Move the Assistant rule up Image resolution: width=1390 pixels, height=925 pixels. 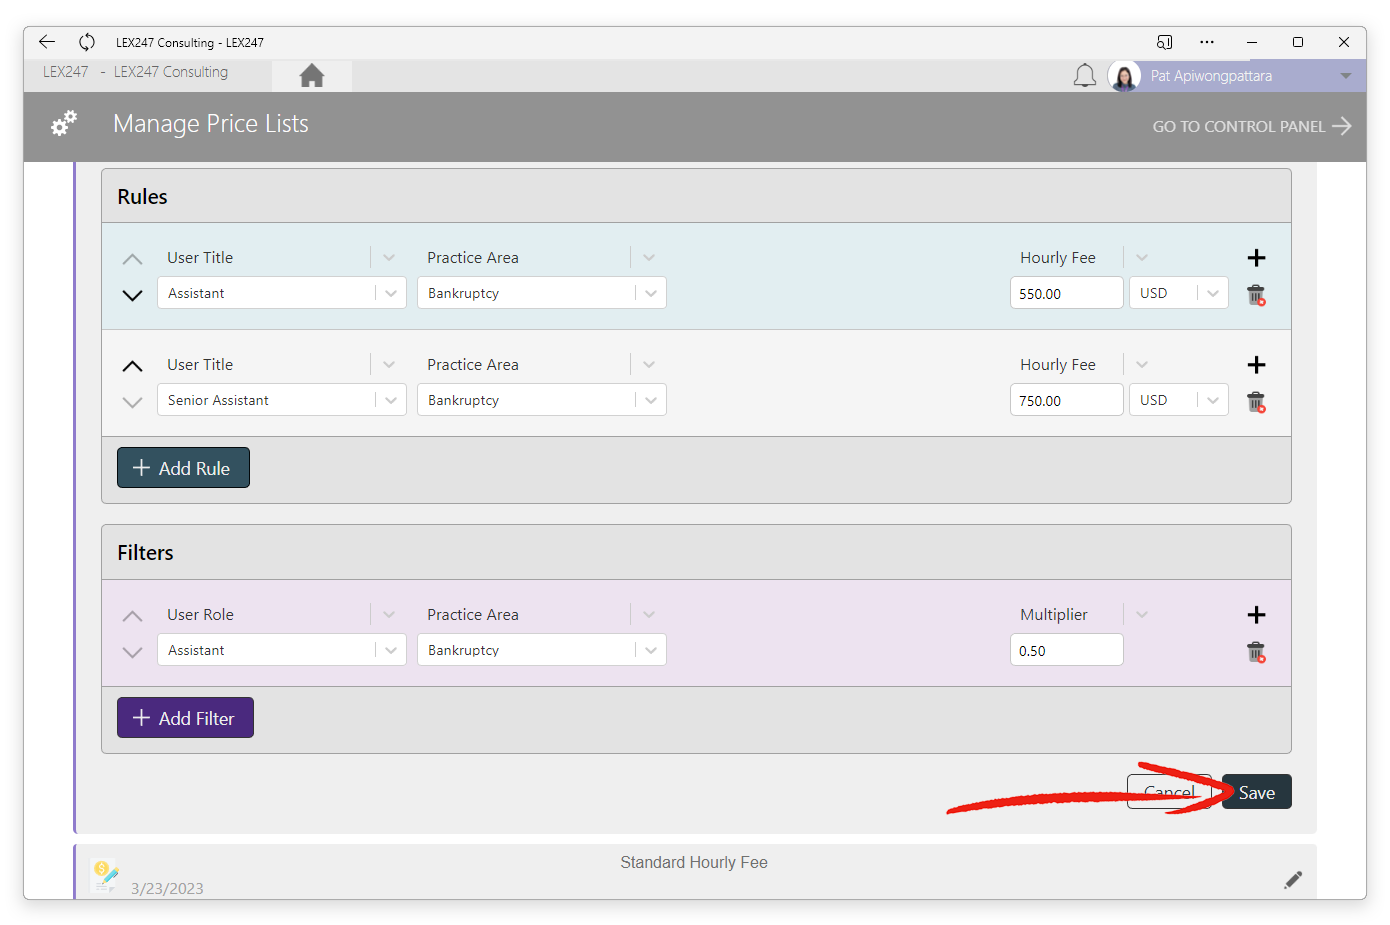pos(132,259)
